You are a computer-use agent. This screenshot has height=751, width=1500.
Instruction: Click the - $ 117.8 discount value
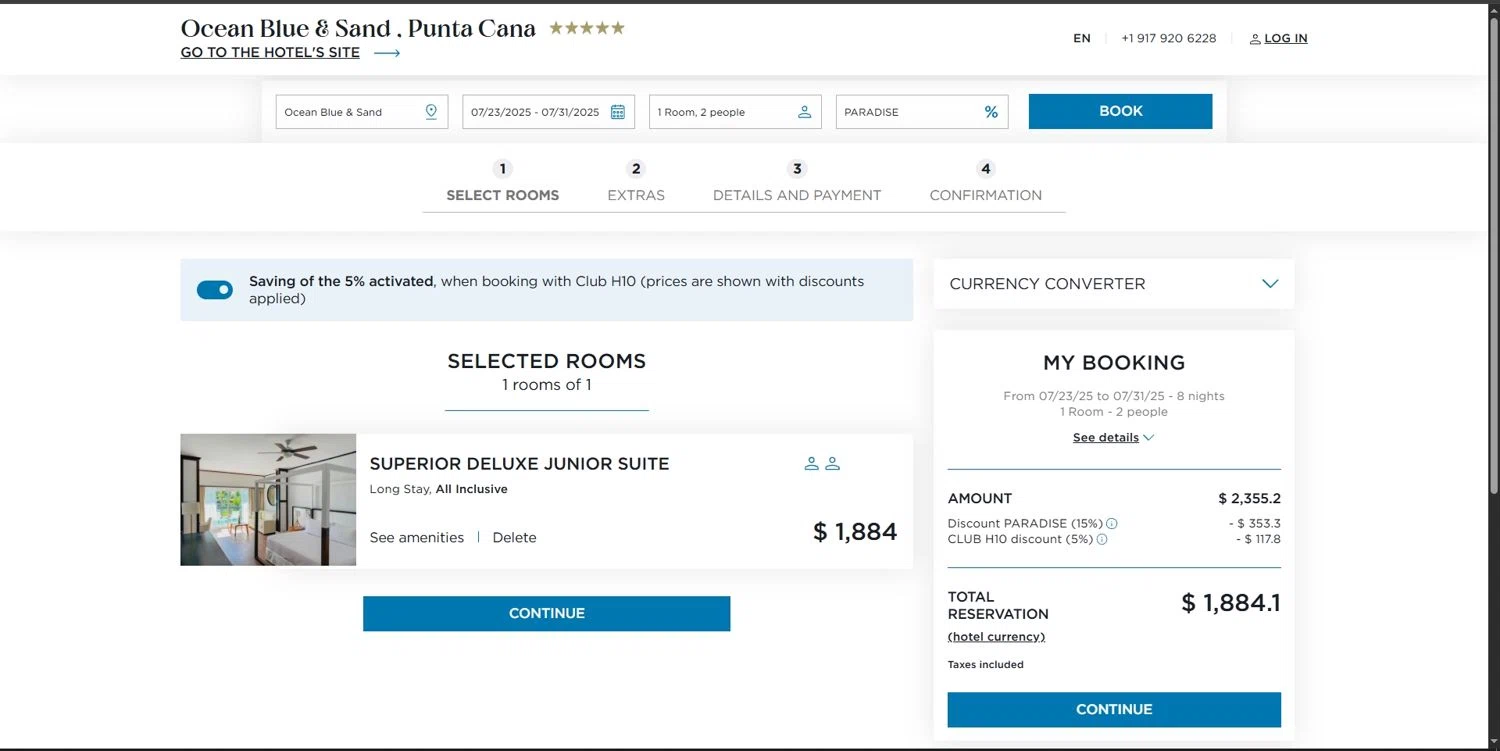pos(1258,540)
